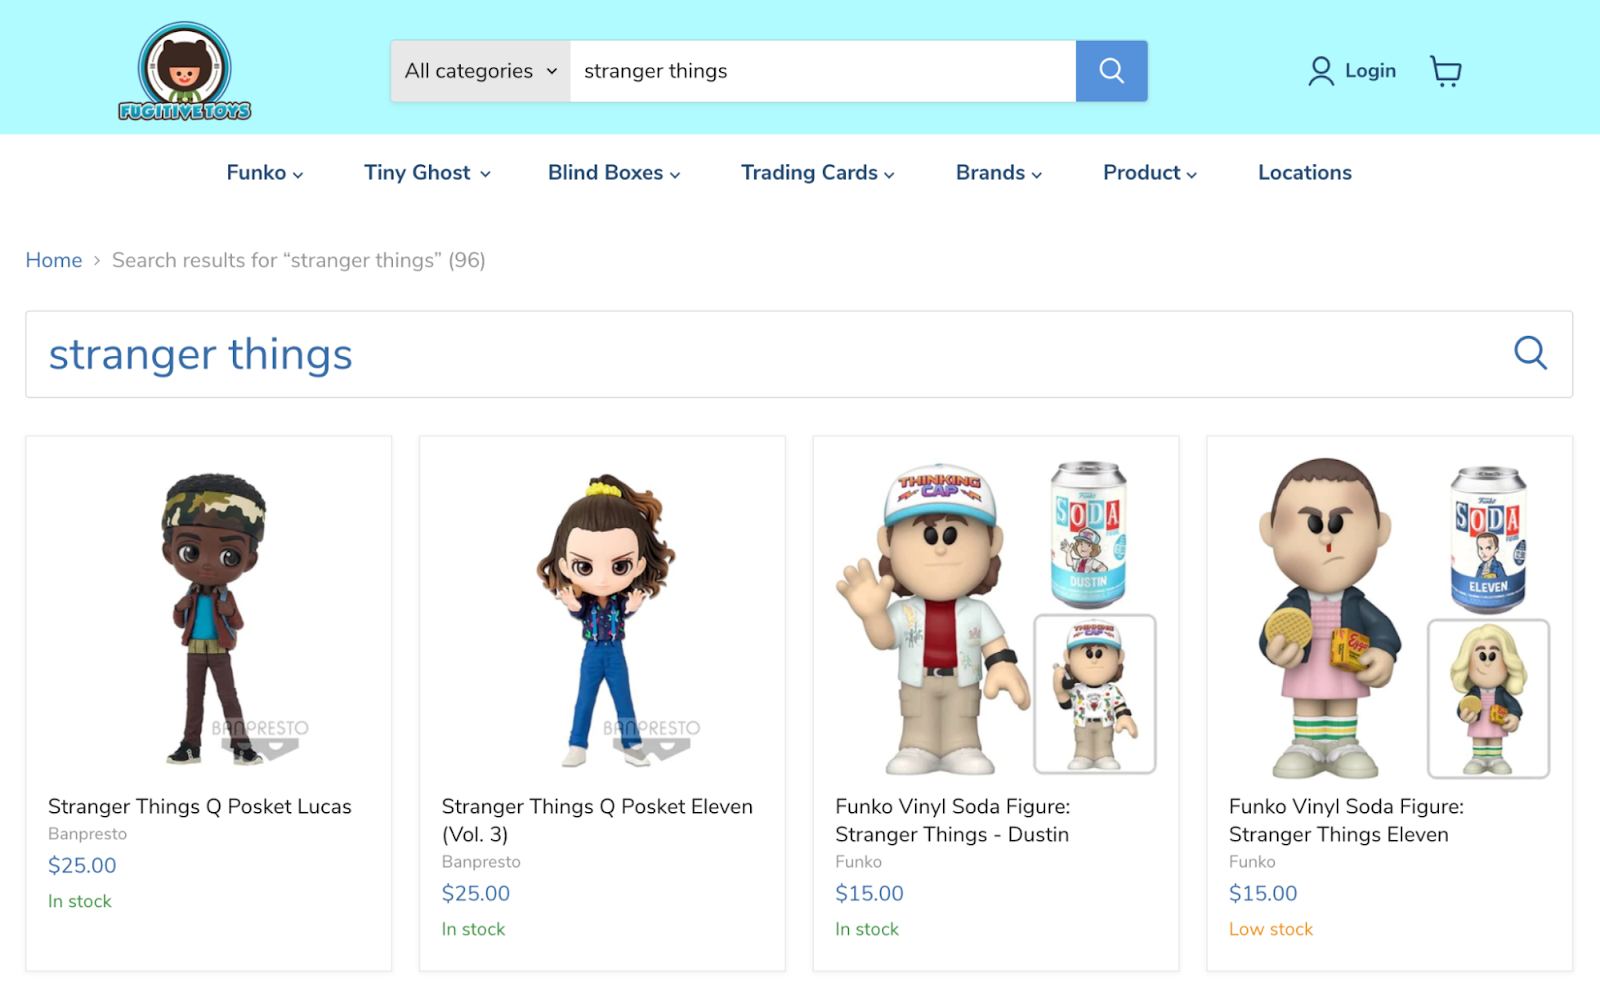Click Stranger Things Q Posket Lucas title
1600x988 pixels.
click(200, 807)
